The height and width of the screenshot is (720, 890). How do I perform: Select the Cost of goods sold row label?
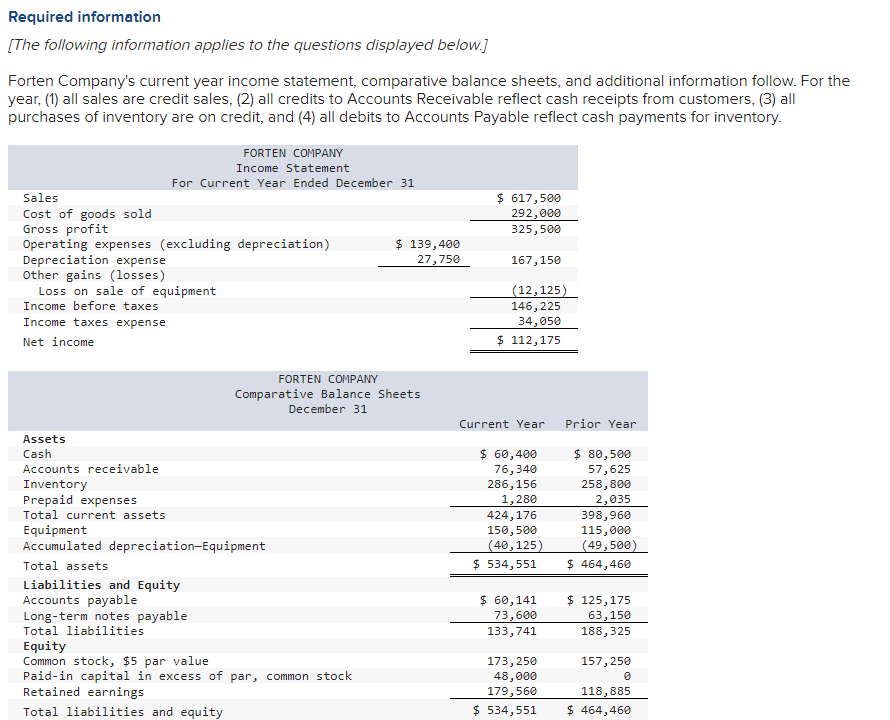87,214
